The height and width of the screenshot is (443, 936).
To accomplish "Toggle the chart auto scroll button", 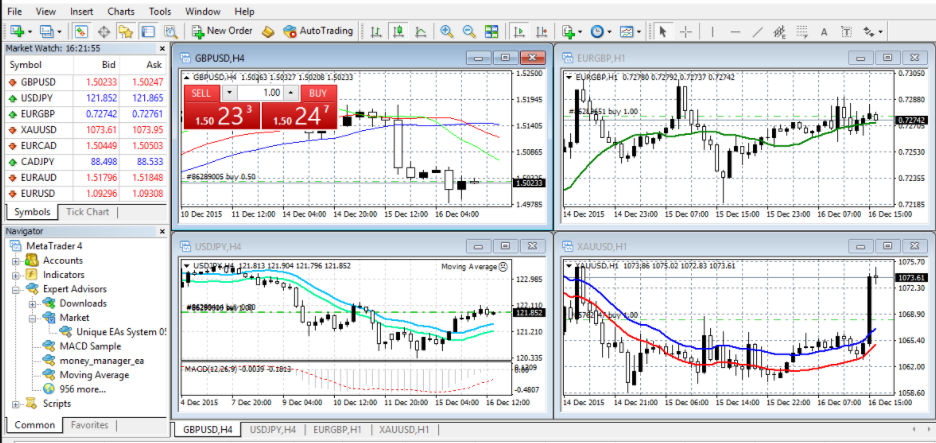I will click(x=519, y=32).
